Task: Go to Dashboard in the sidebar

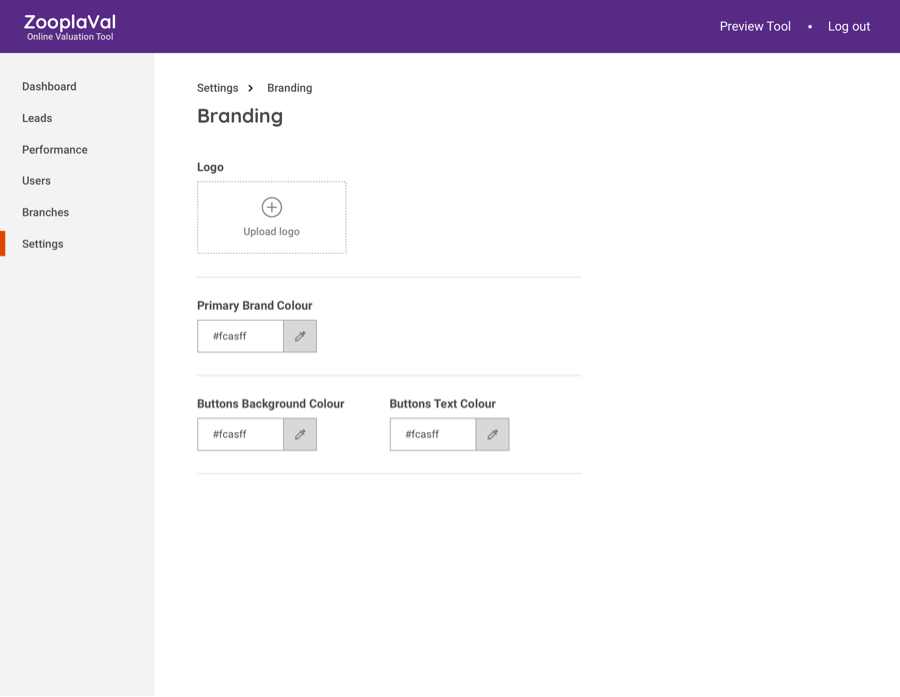Action: [x=49, y=87]
